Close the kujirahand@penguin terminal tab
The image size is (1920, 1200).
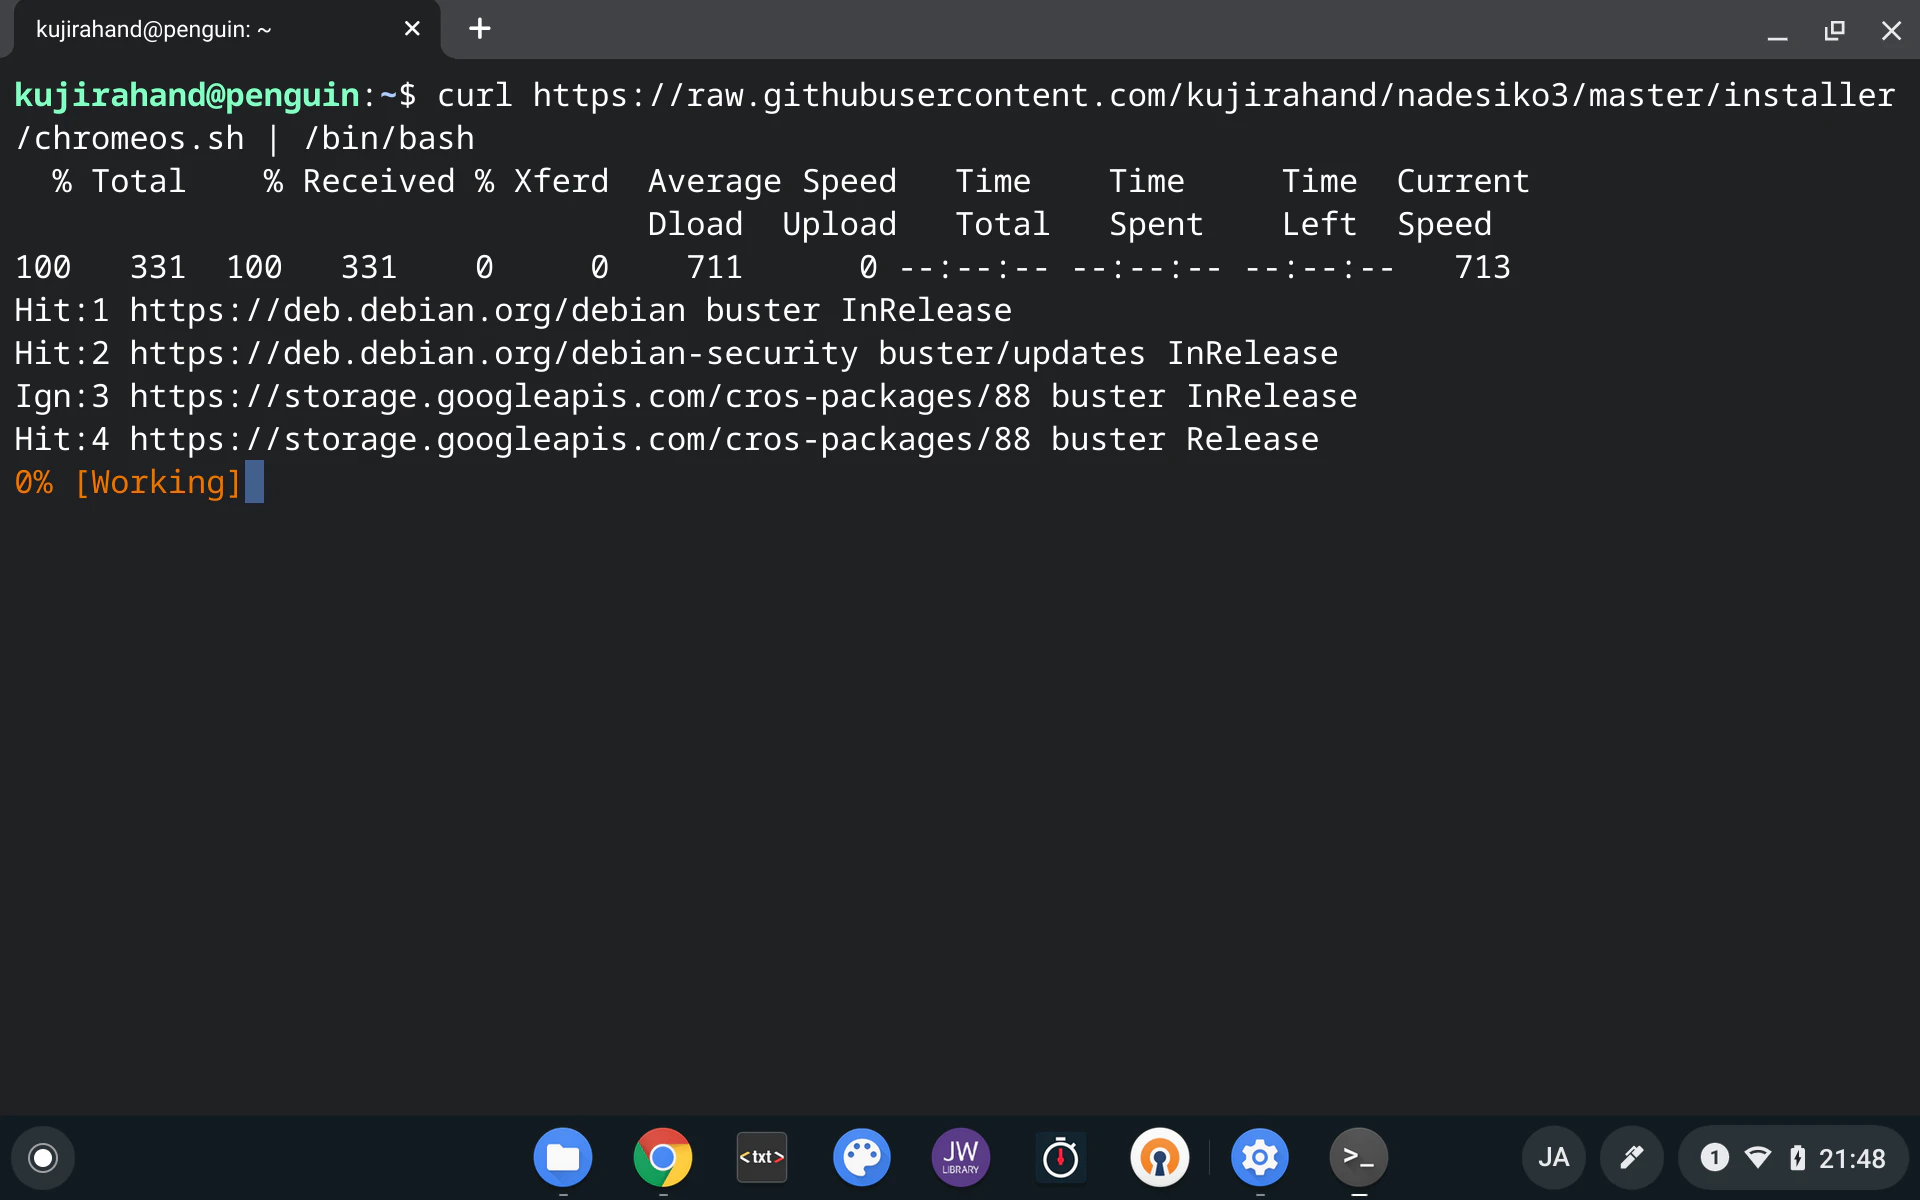412,29
